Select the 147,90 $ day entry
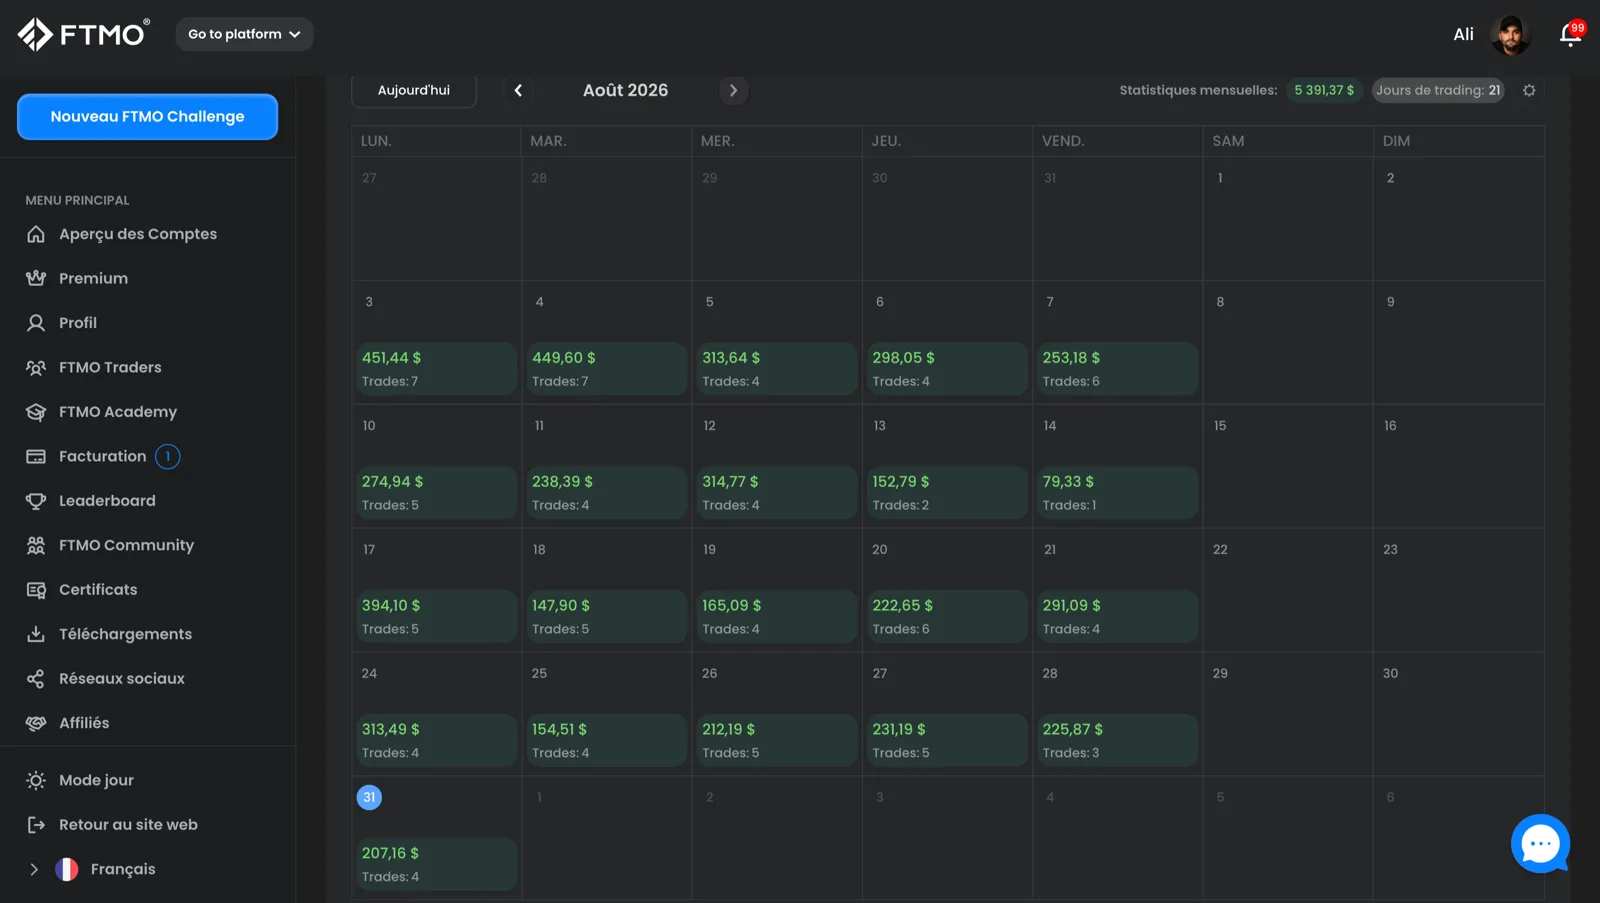This screenshot has height=903, width=1600. coord(606,617)
